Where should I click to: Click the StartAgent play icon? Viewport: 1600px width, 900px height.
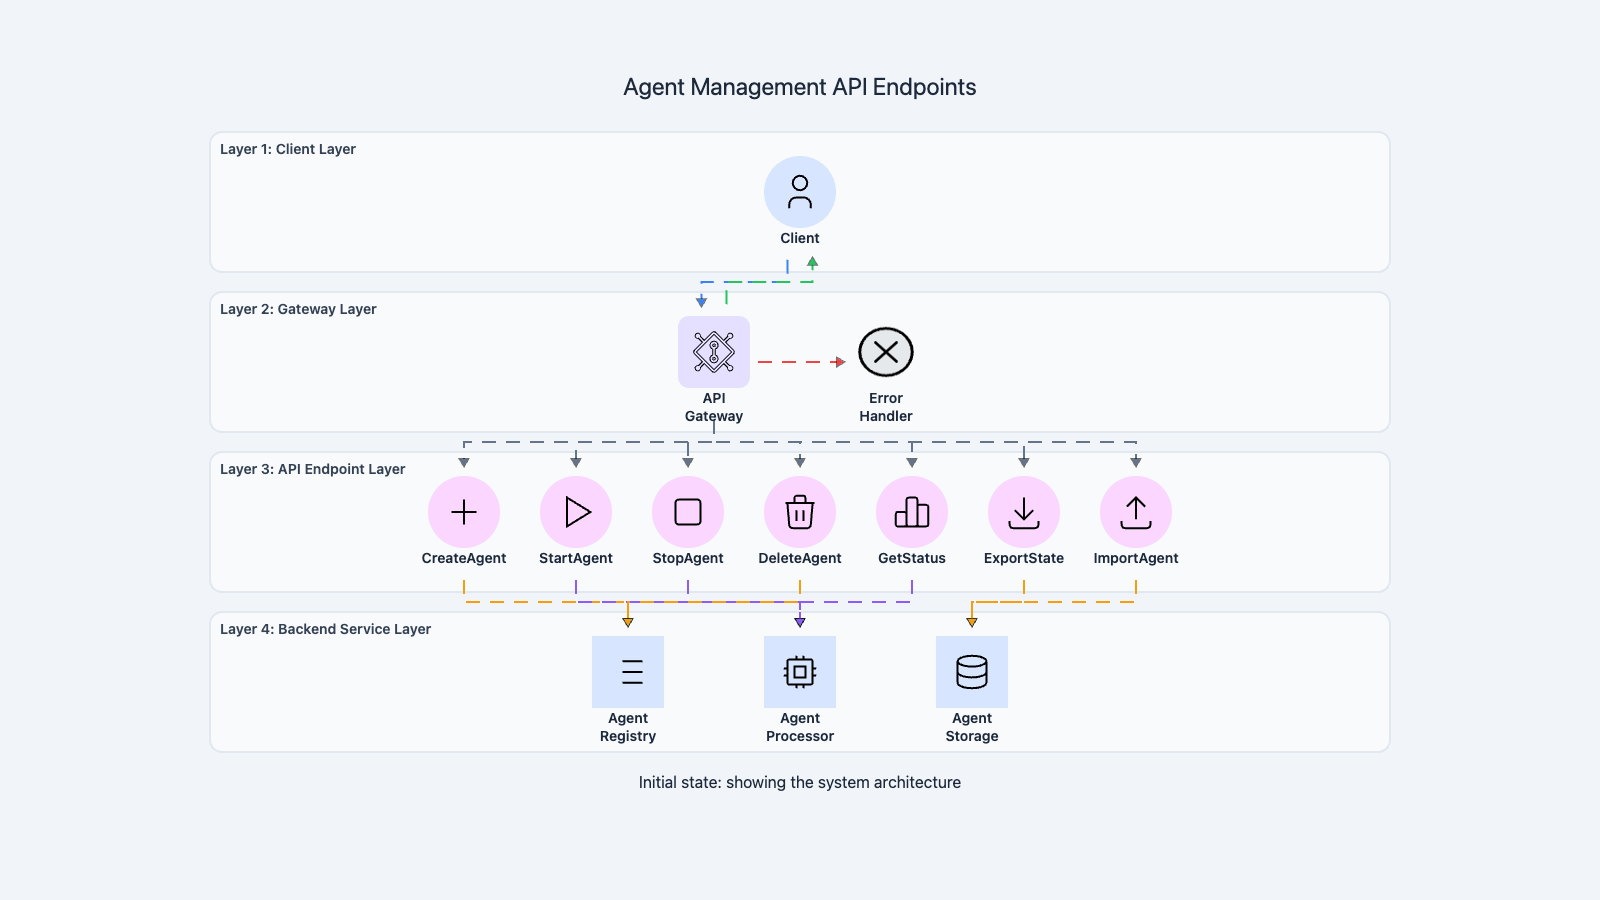[x=576, y=512]
